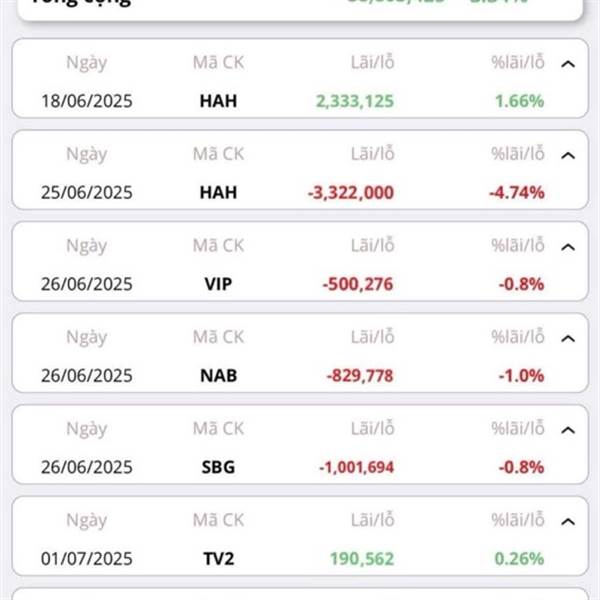The image size is (600, 600).
Task: Select the 01/07/2025 date cell
Action: [87, 559]
